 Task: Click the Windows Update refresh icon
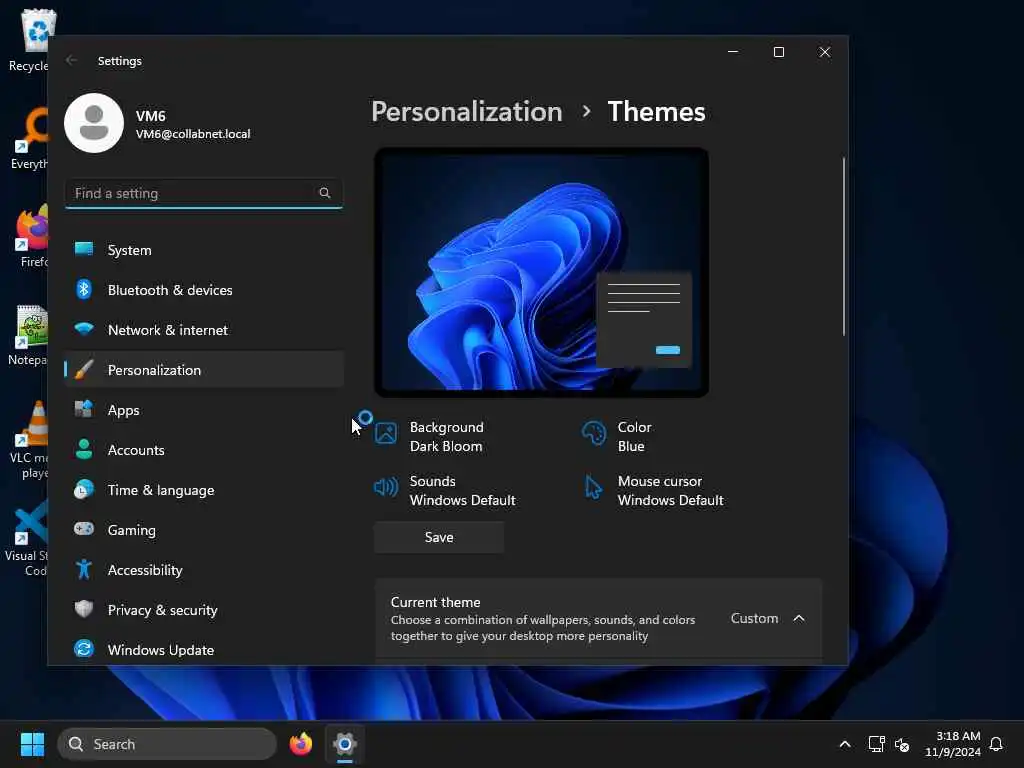click(84, 649)
